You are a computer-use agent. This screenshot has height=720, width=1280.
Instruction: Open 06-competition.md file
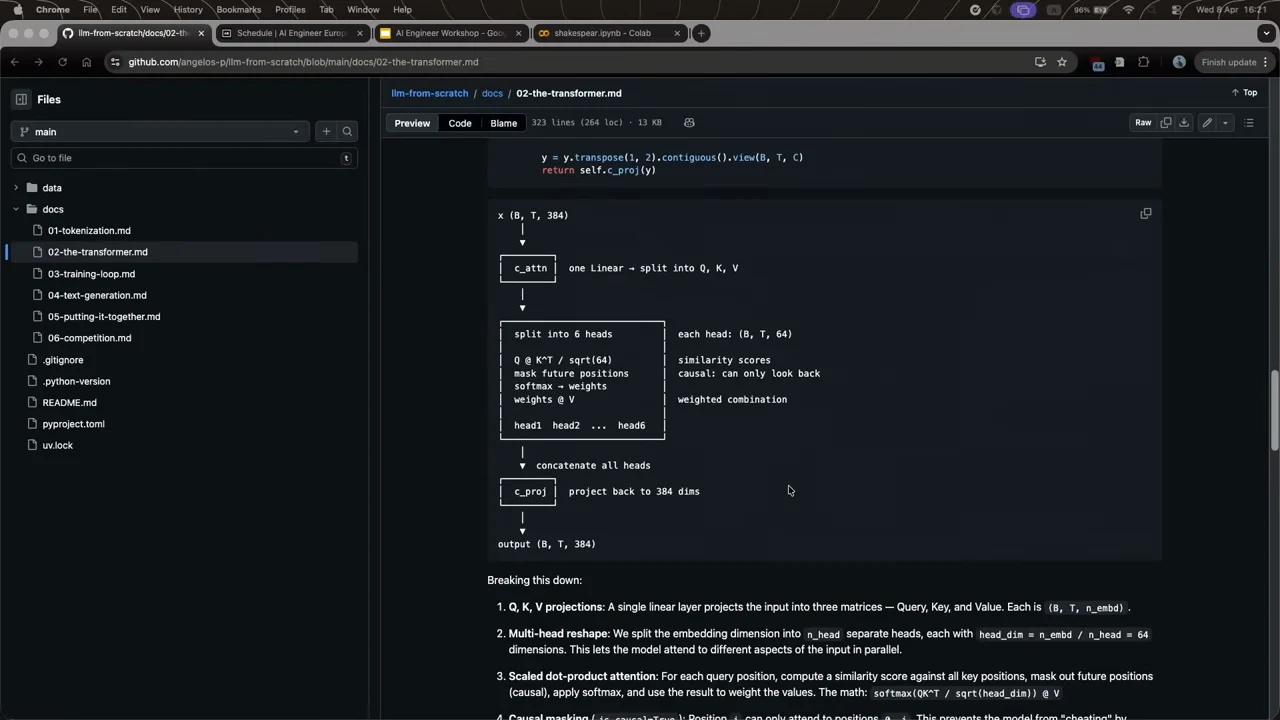tap(89, 338)
